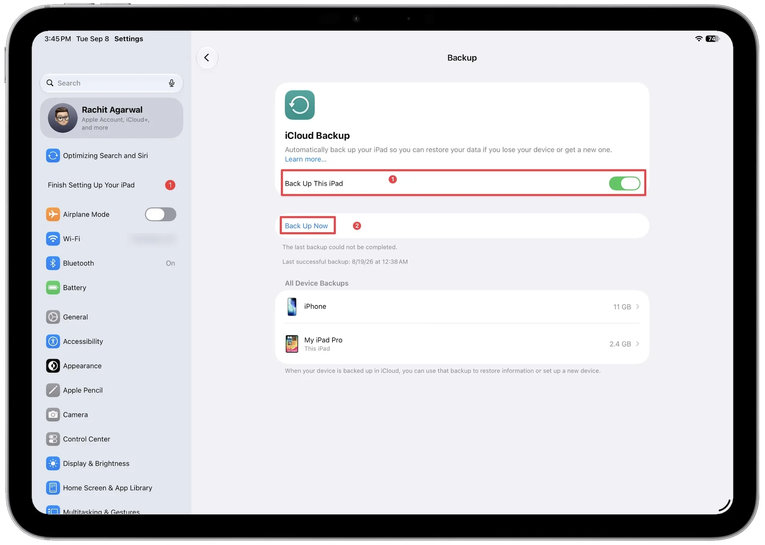This screenshot has width=765, height=545.
Task: Click the Control Center icon
Action: 53,439
